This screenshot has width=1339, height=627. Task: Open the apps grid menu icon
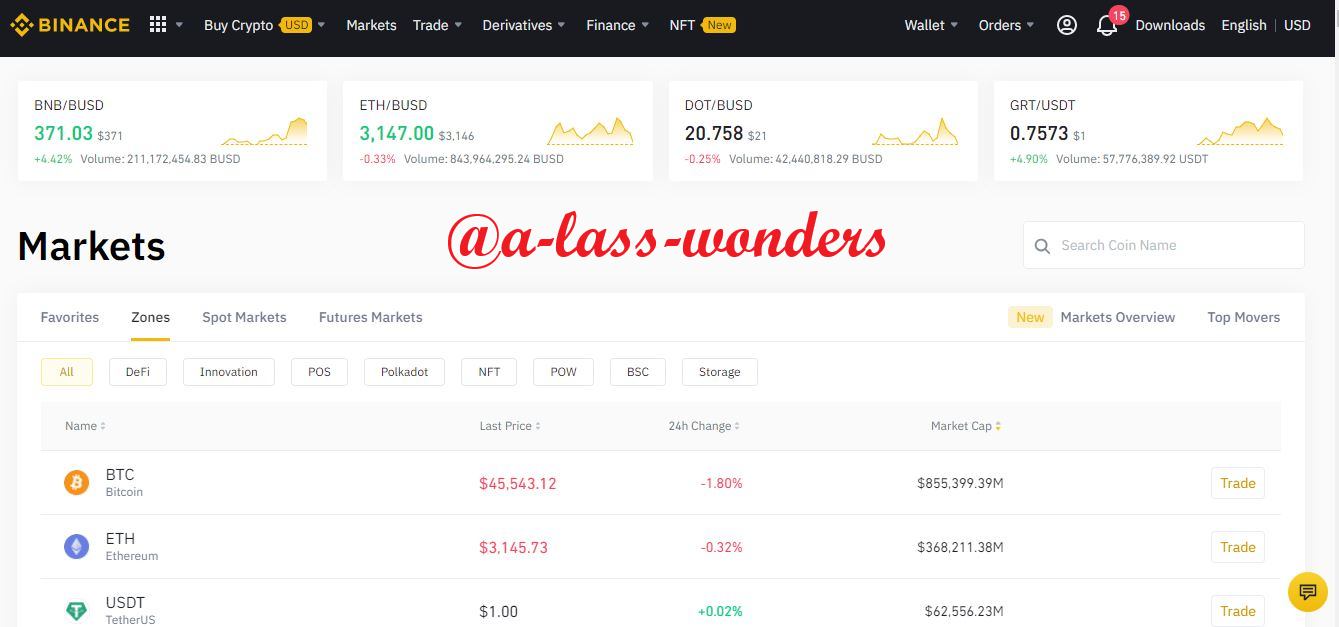click(158, 25)
